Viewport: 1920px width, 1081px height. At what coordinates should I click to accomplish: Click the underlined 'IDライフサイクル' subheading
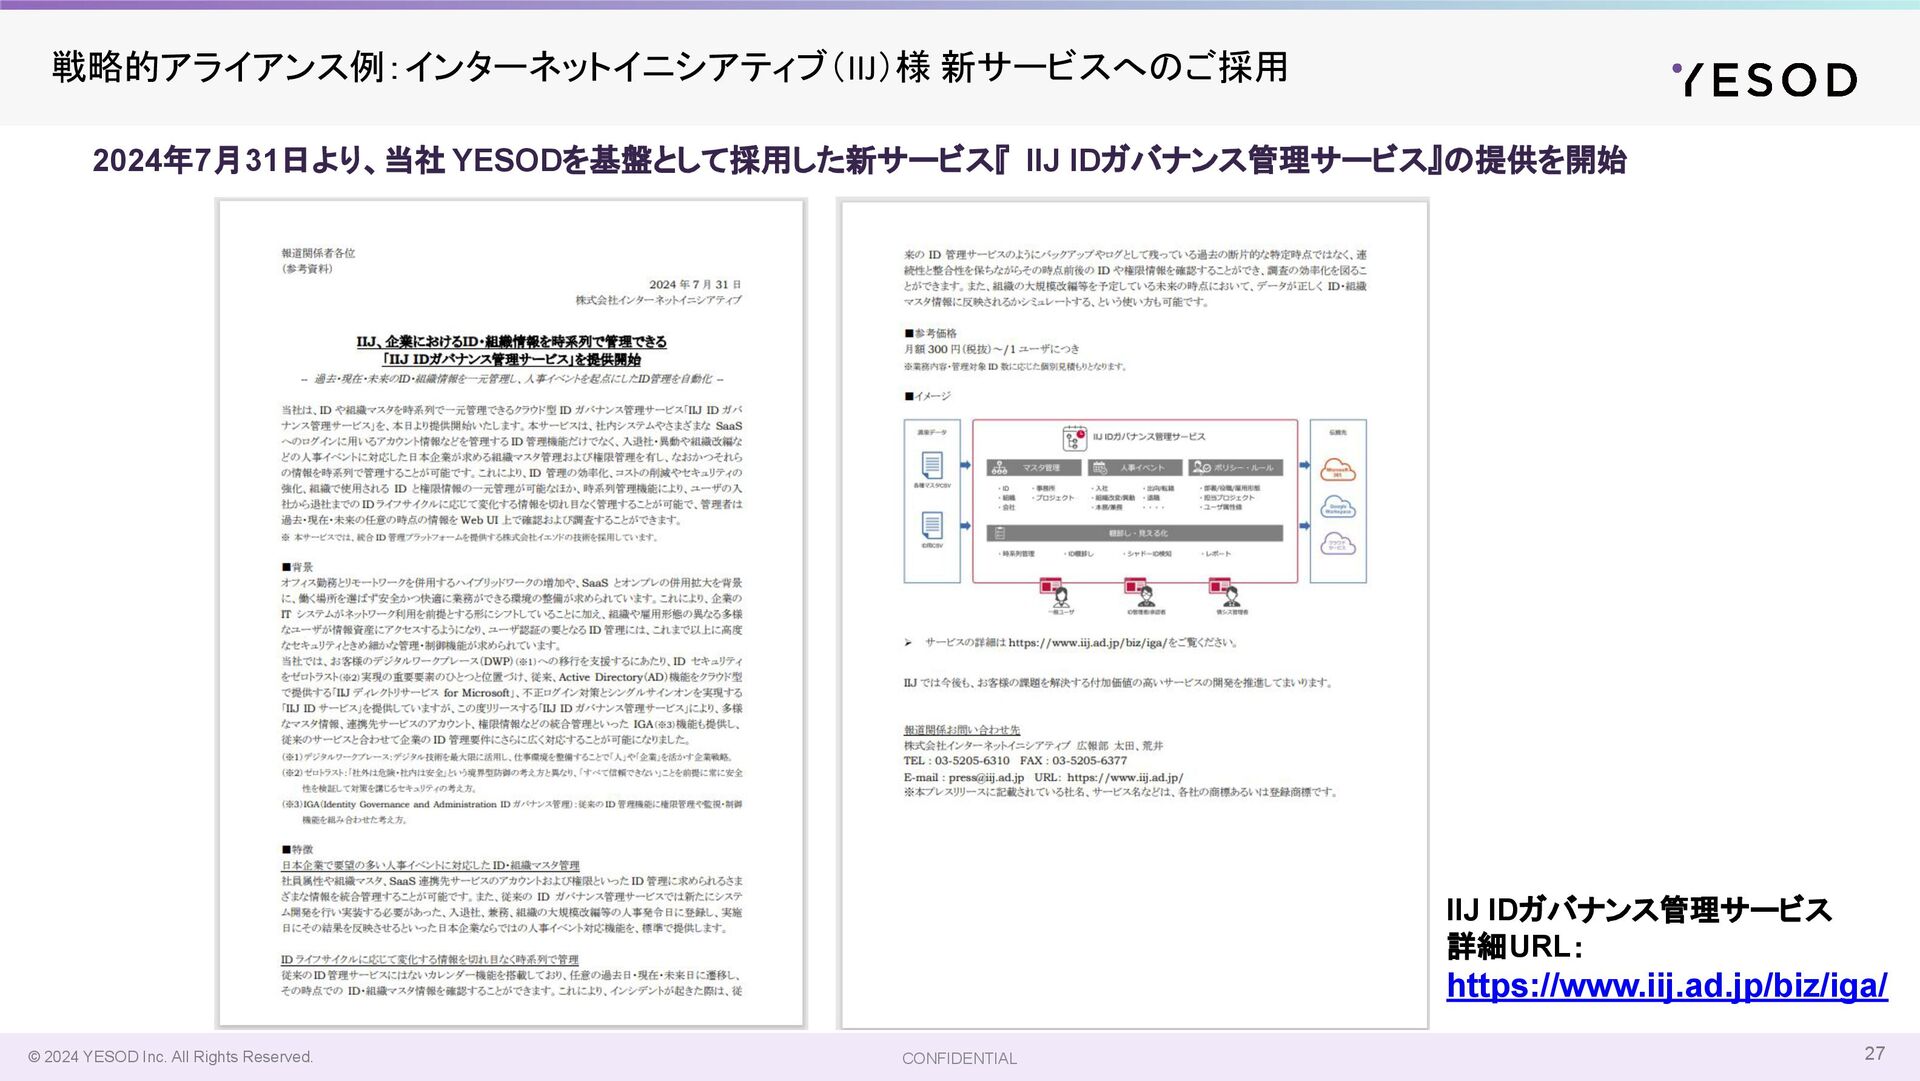click(x=430, y=959)
